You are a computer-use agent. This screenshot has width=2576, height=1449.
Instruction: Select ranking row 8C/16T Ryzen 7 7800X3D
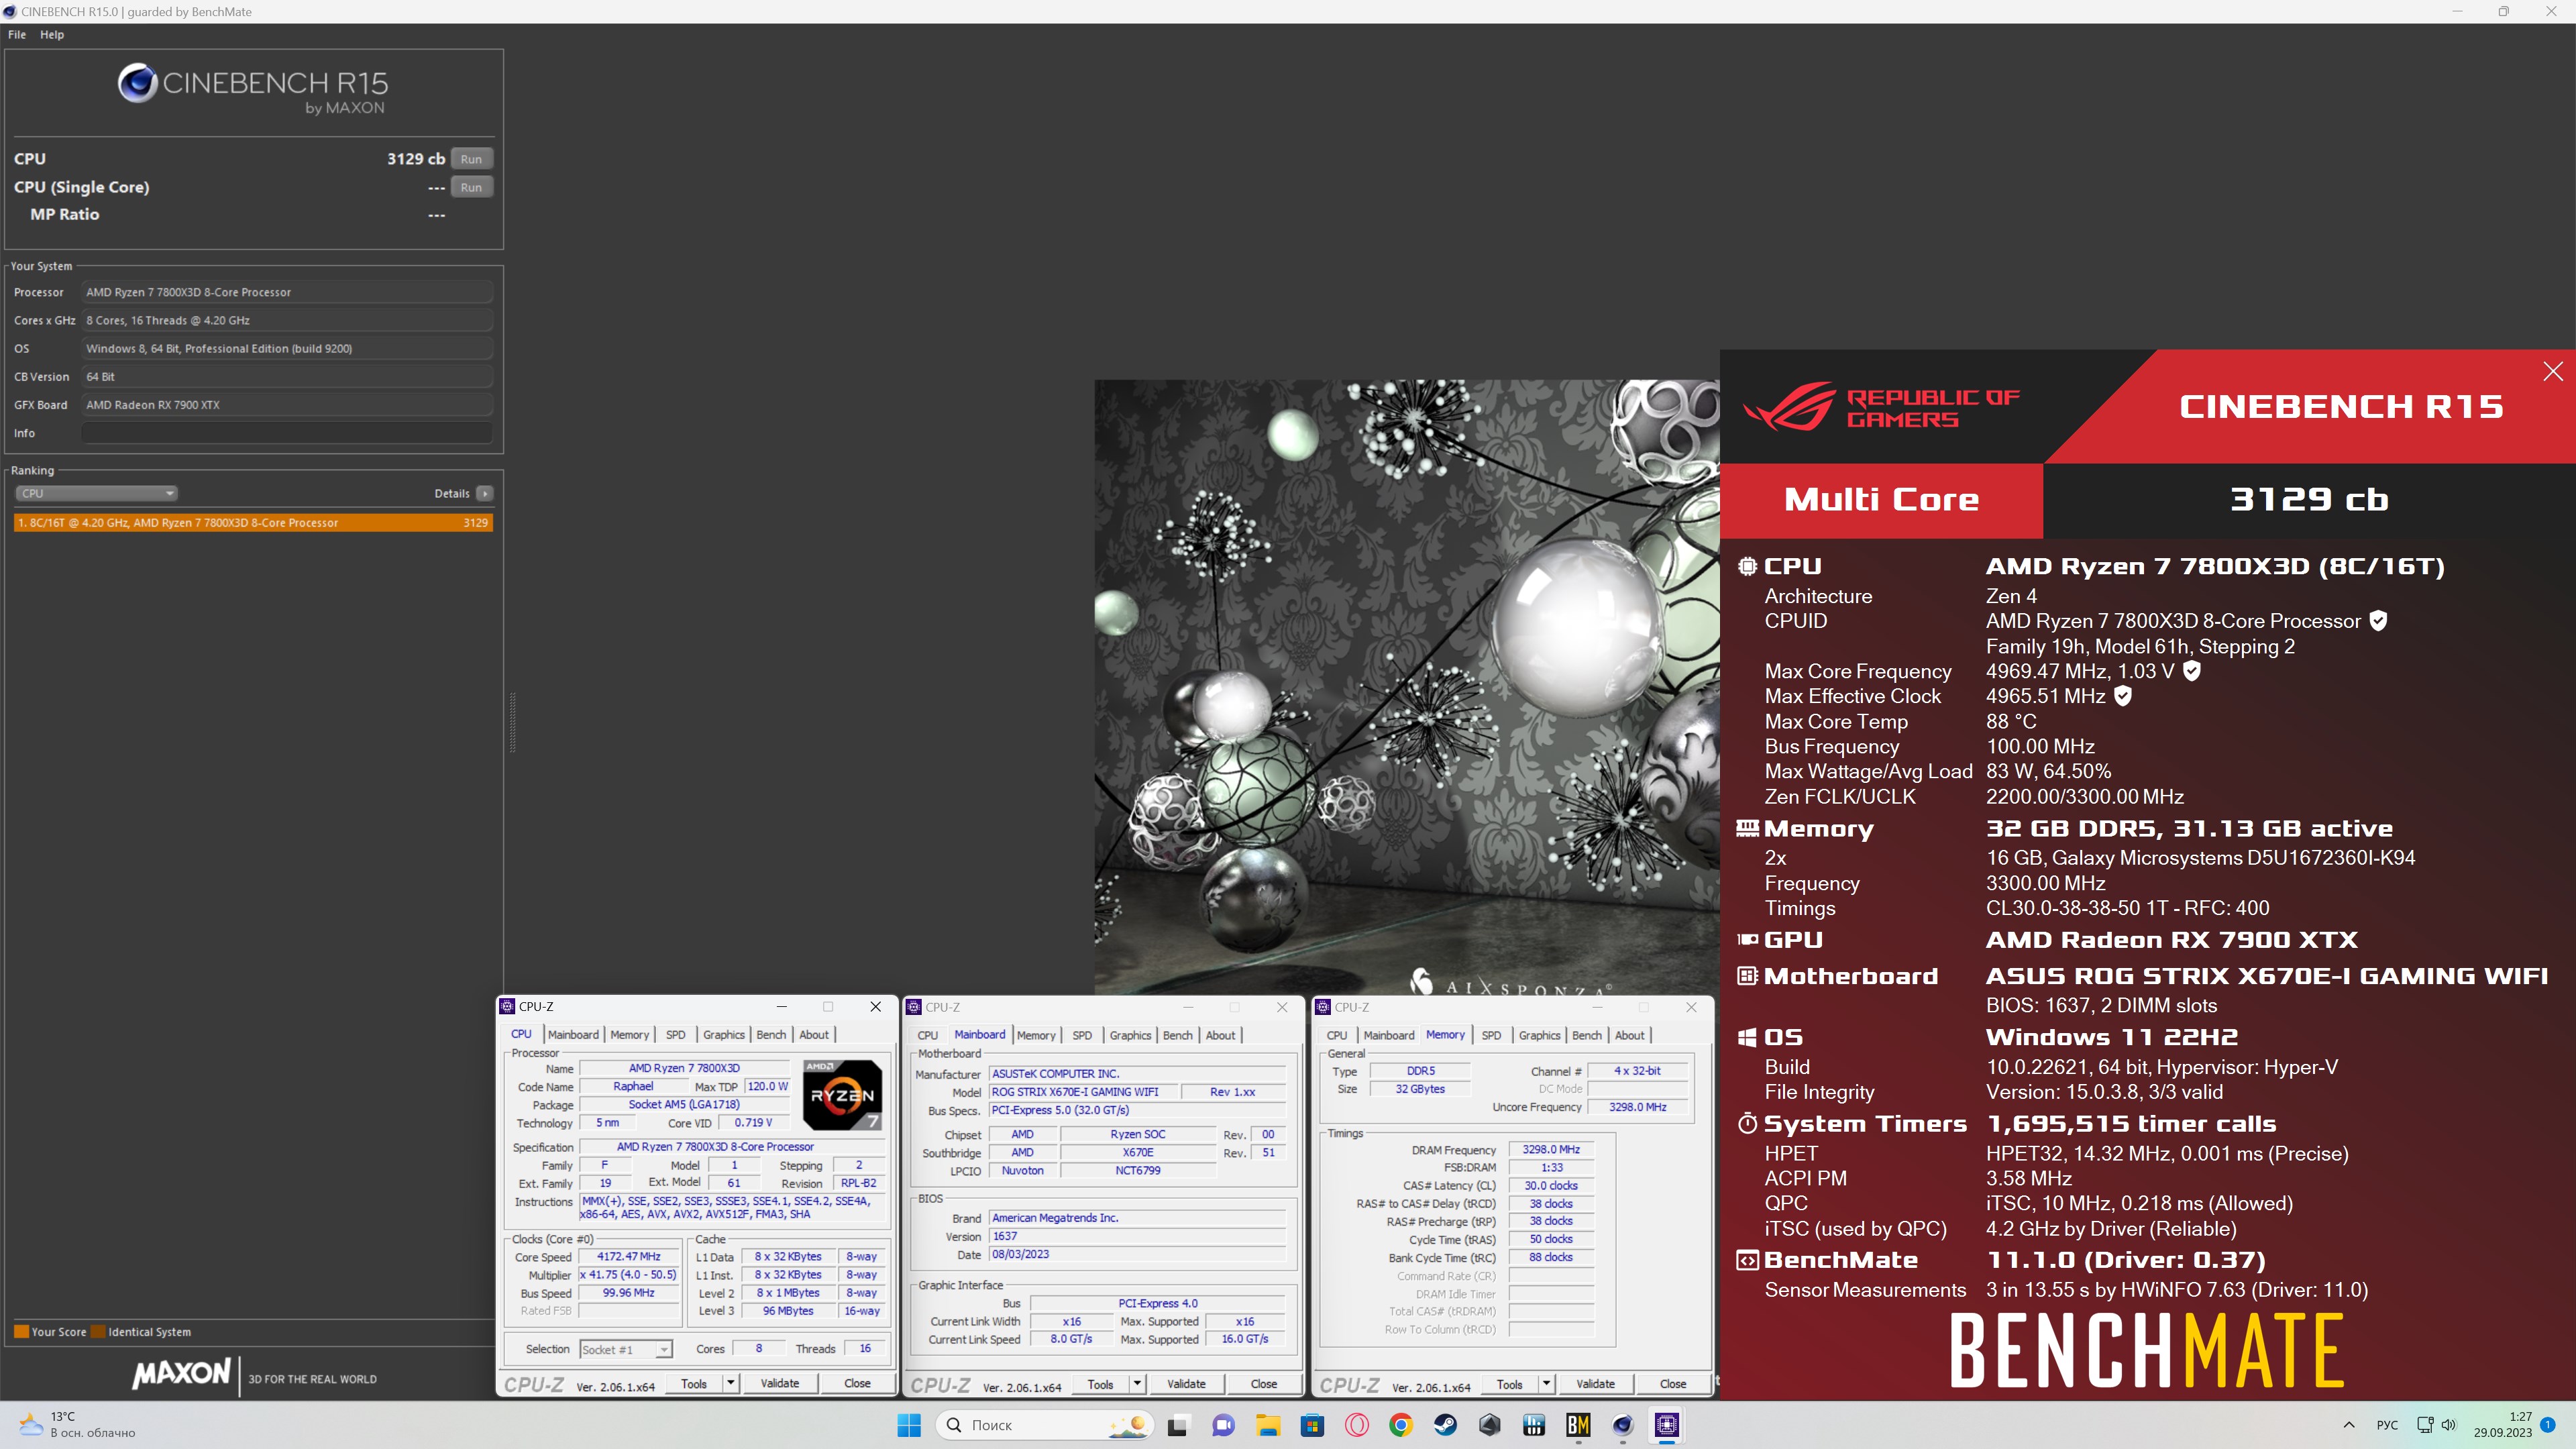tap(253, 522)
